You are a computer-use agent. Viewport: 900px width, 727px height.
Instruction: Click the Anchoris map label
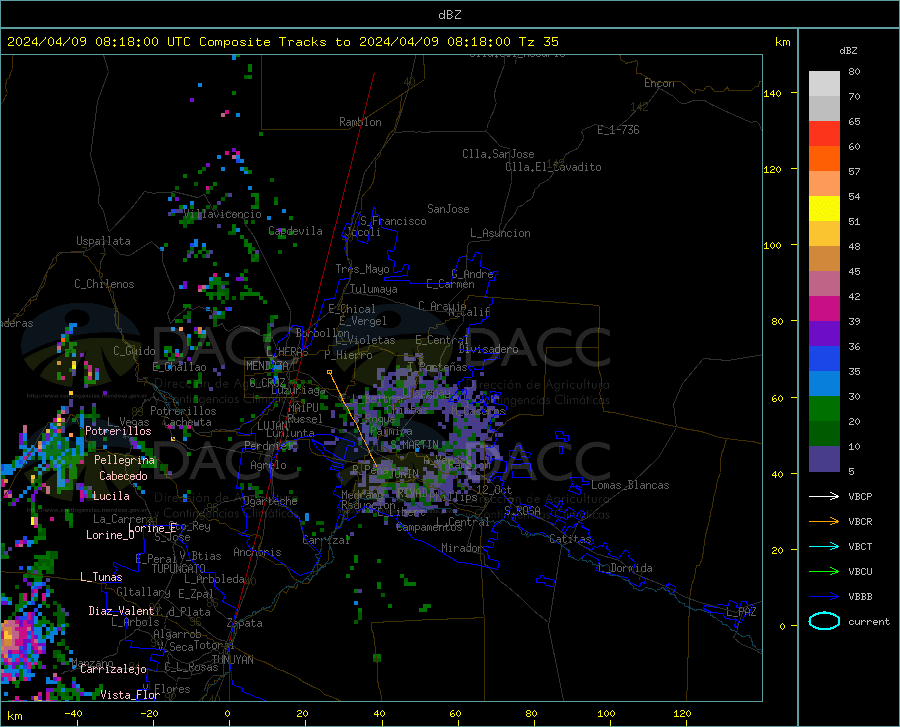click(x=257, y=552)
